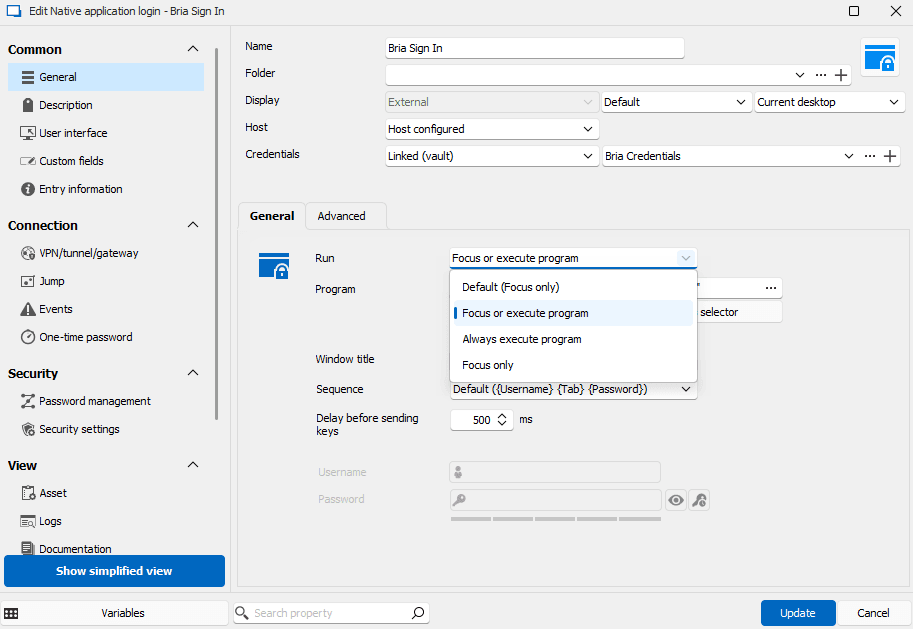Click the entry icon image at top right
The width and height of the screenshot is (913, 629).
[880, 57]
